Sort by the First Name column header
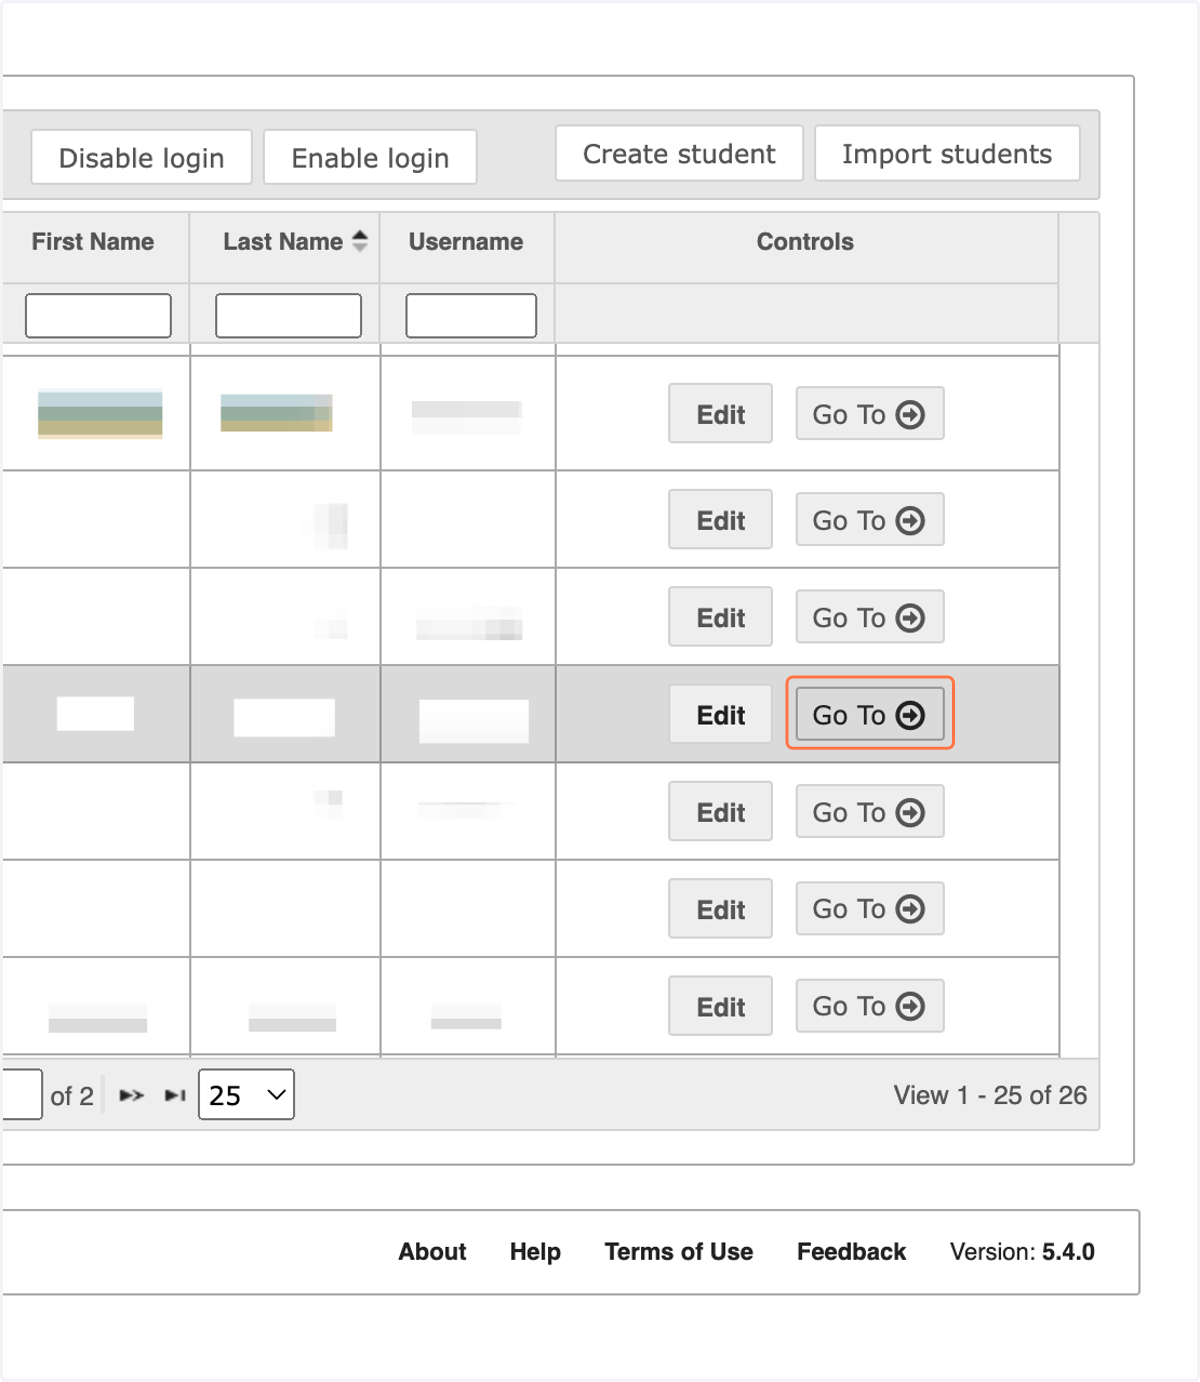1200x1382 pixels. click(x=93, y=241)
